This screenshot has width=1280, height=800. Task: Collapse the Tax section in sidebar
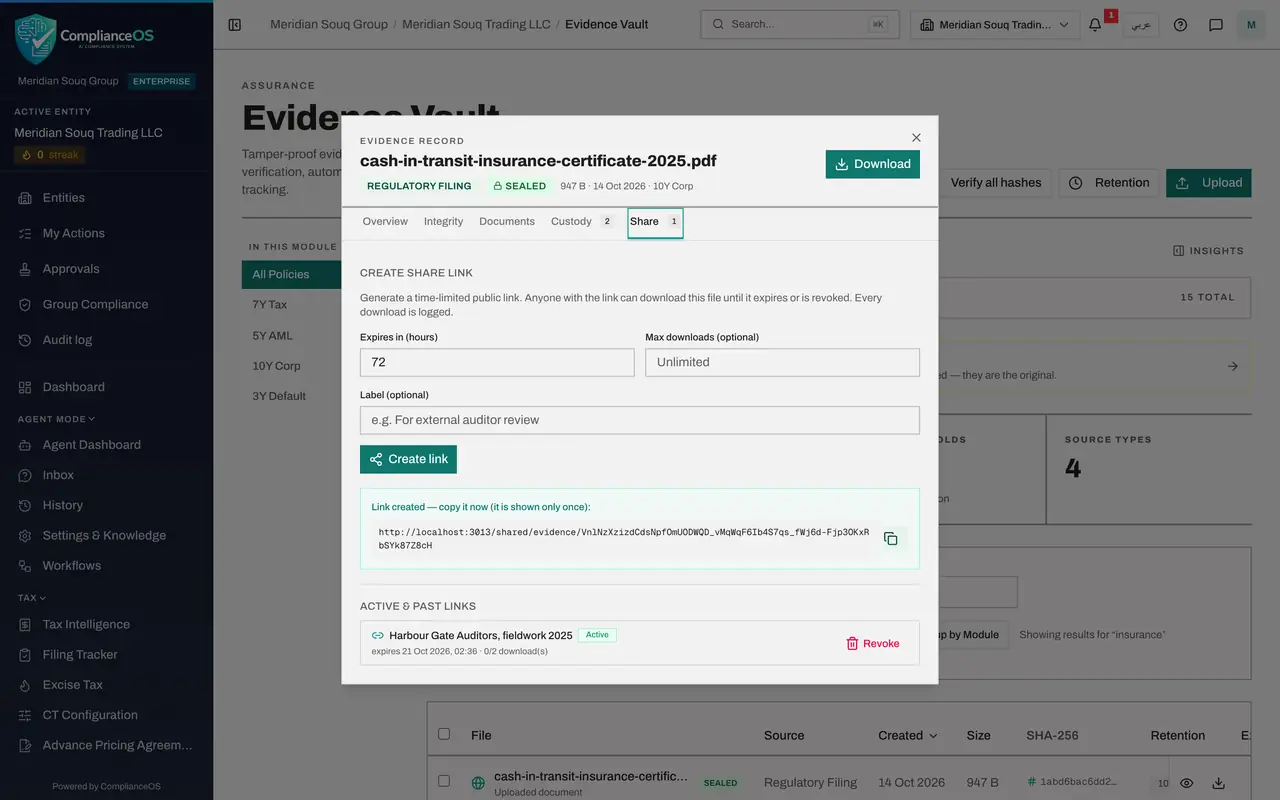click(x=32, y=598)
